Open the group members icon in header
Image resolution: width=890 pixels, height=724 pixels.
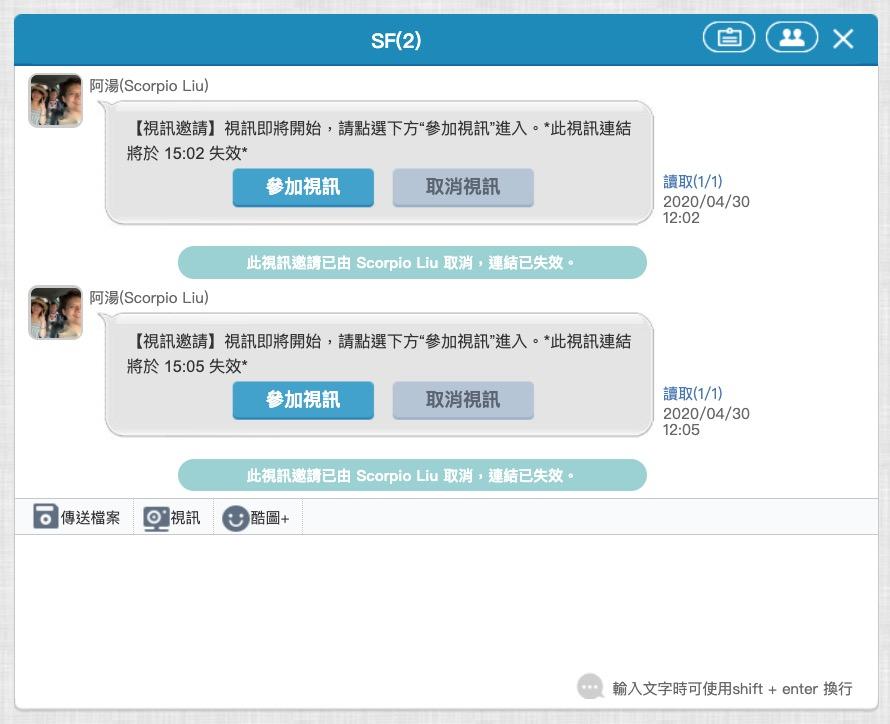(x=792, y=37)
